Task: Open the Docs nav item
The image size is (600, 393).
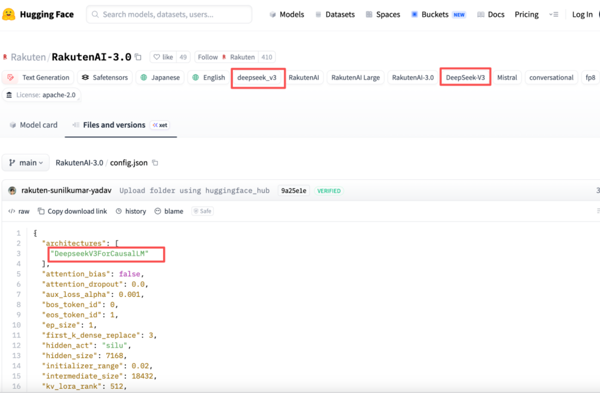Action: coord(491,15)
